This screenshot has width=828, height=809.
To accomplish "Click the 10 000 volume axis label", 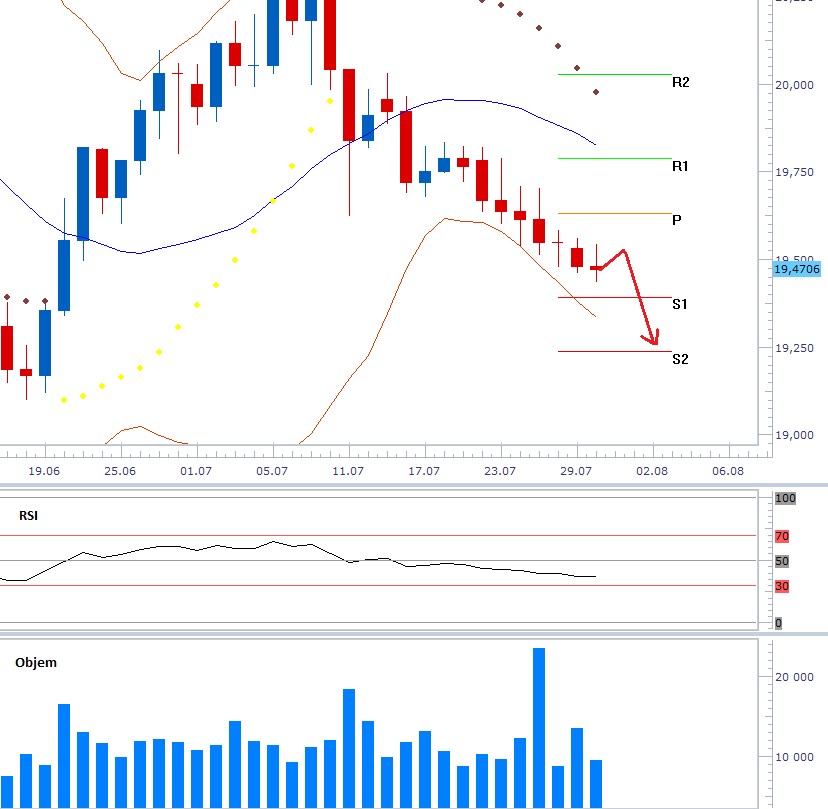I will point(794,757).
